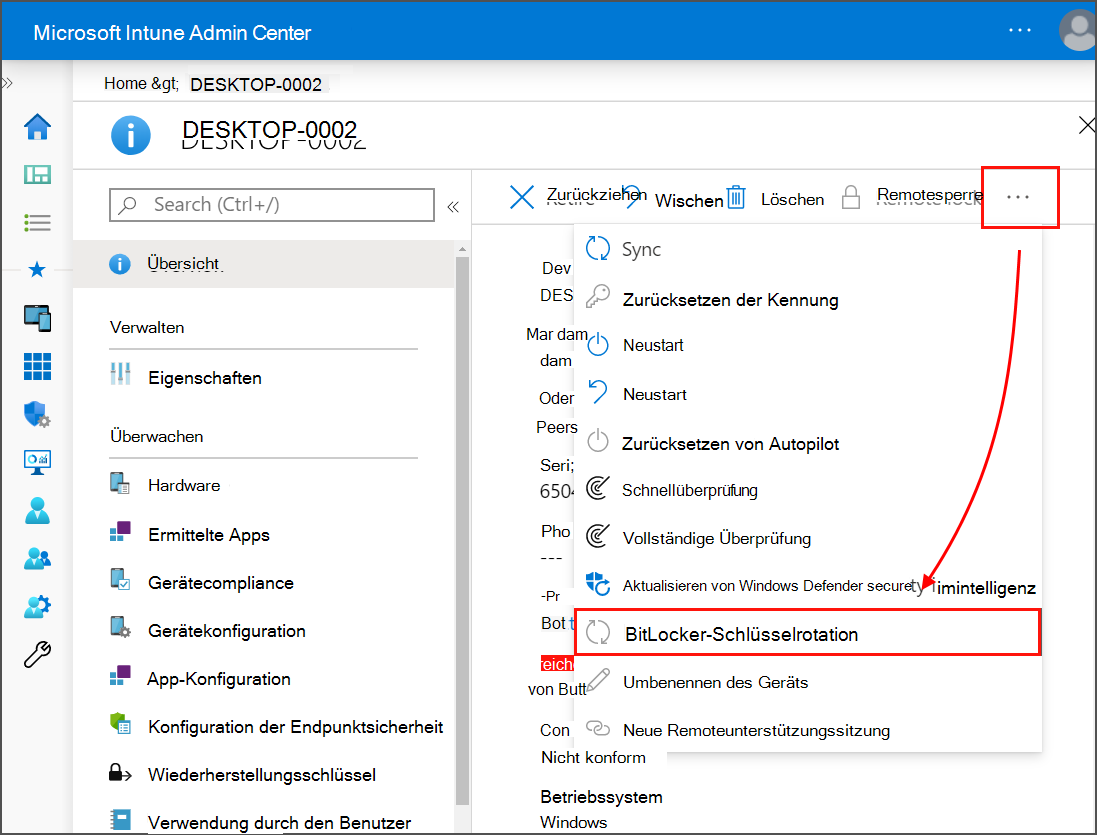Click the blue info icon beside title
The height and width of the screenshot is (835, 1097).
pos(131,135)
